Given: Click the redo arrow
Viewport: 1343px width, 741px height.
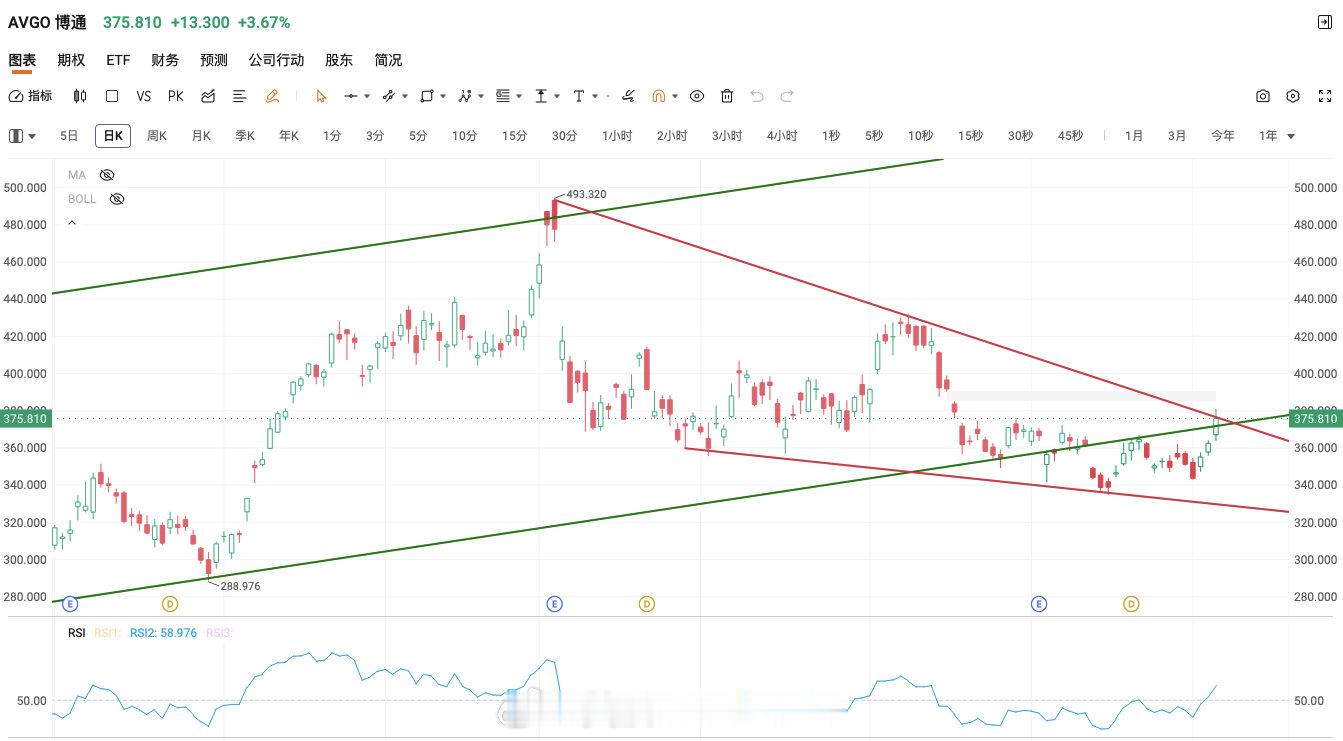Looking at the screenshot, I should point(787,96).
